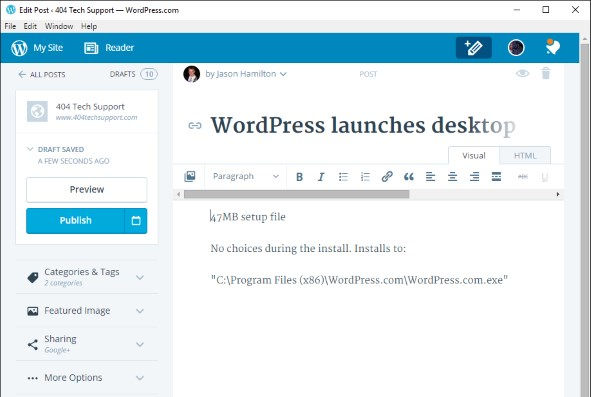Click the 'No choices during the install' line
The height and width of the screenshot is (397, 591).
(x=308, y=248)
